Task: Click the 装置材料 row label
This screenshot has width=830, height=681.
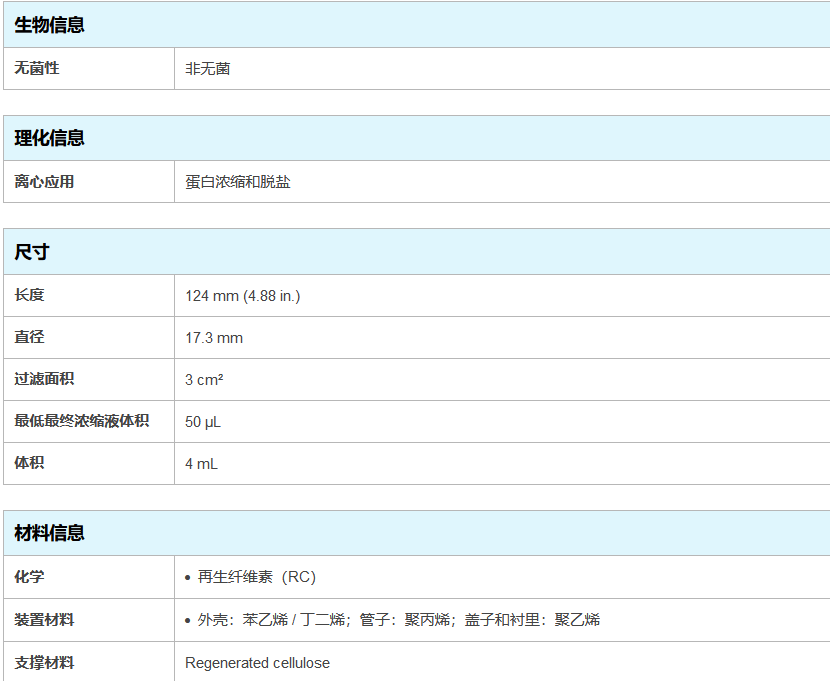Action: [44, 620]
